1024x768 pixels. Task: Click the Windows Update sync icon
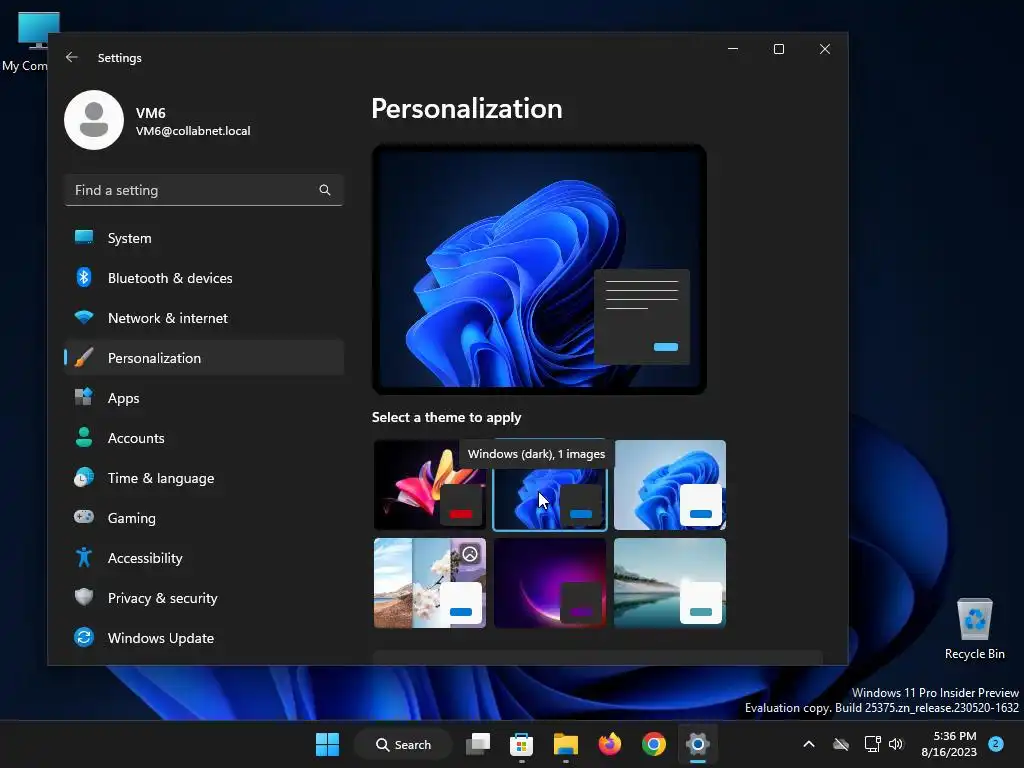click(x=84, y=637)
